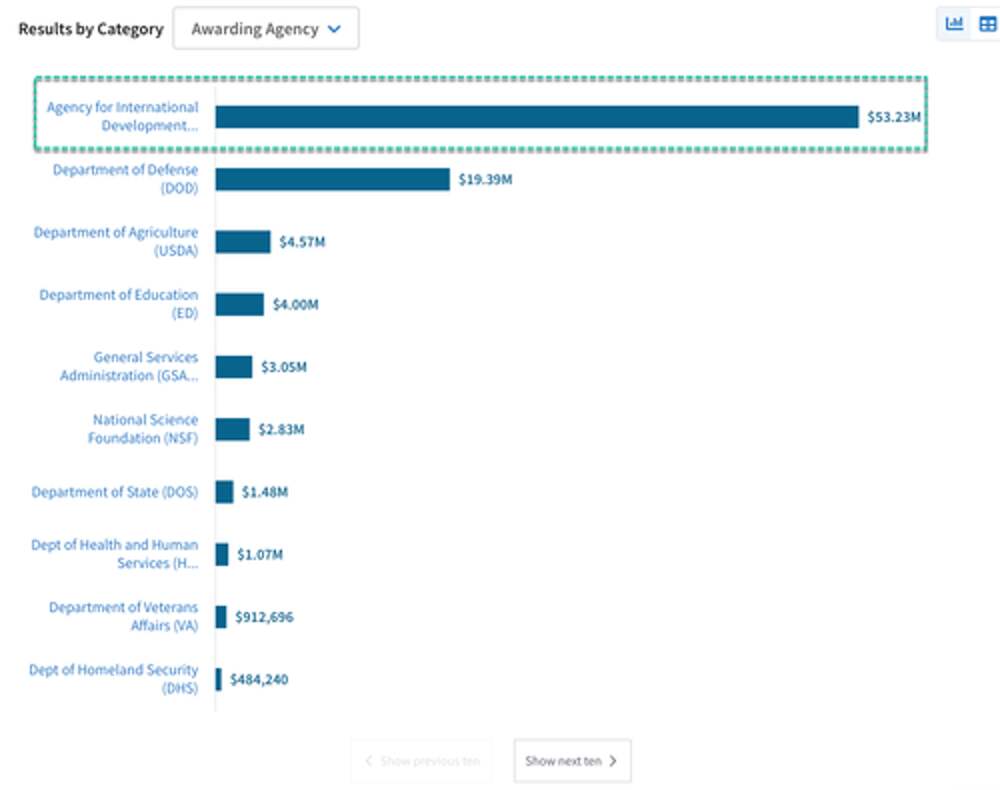Open Department of Defense (DOD) link
Image resolution: width=1000 pixels, height=790 pixels.
[x=125, y=179]
